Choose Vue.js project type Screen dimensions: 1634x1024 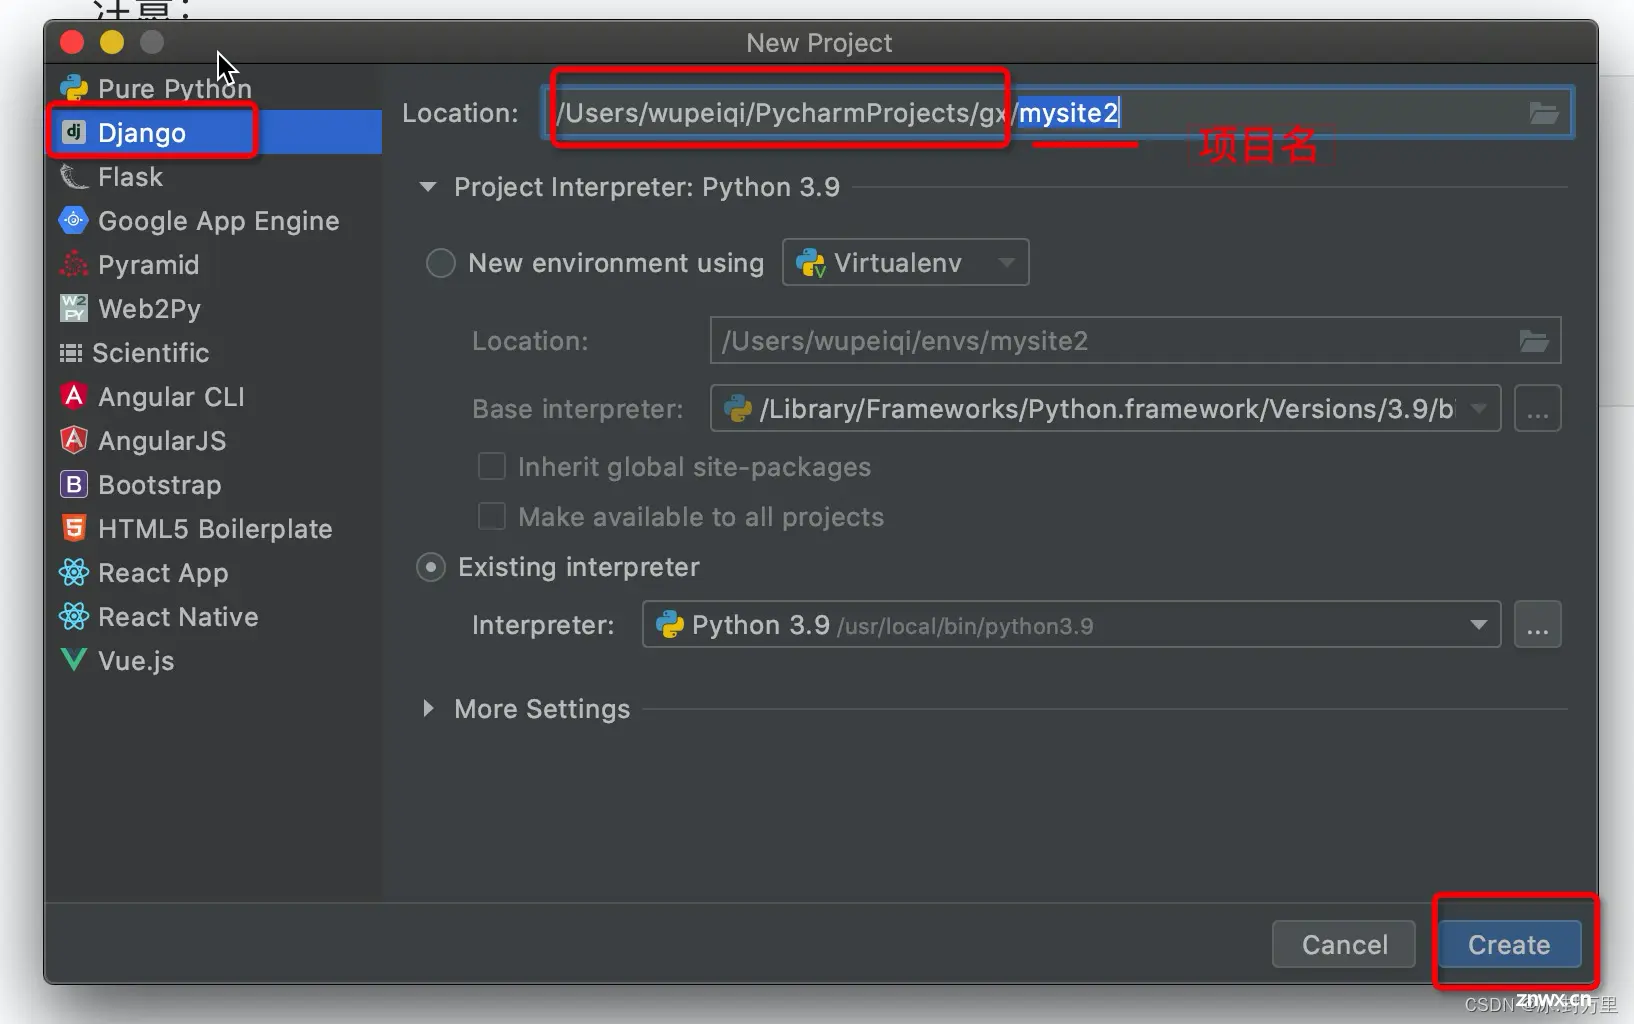[214, 660]
